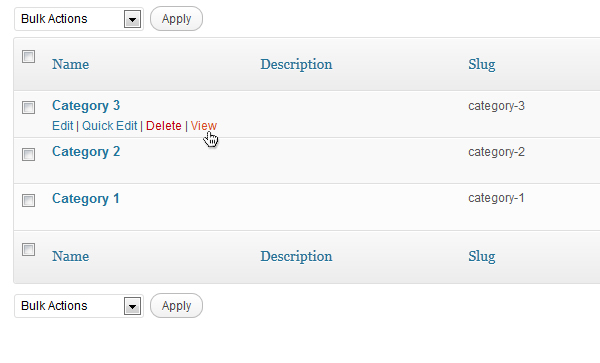Open the top Bulk Actions dropdown arrow

(132, 19)
